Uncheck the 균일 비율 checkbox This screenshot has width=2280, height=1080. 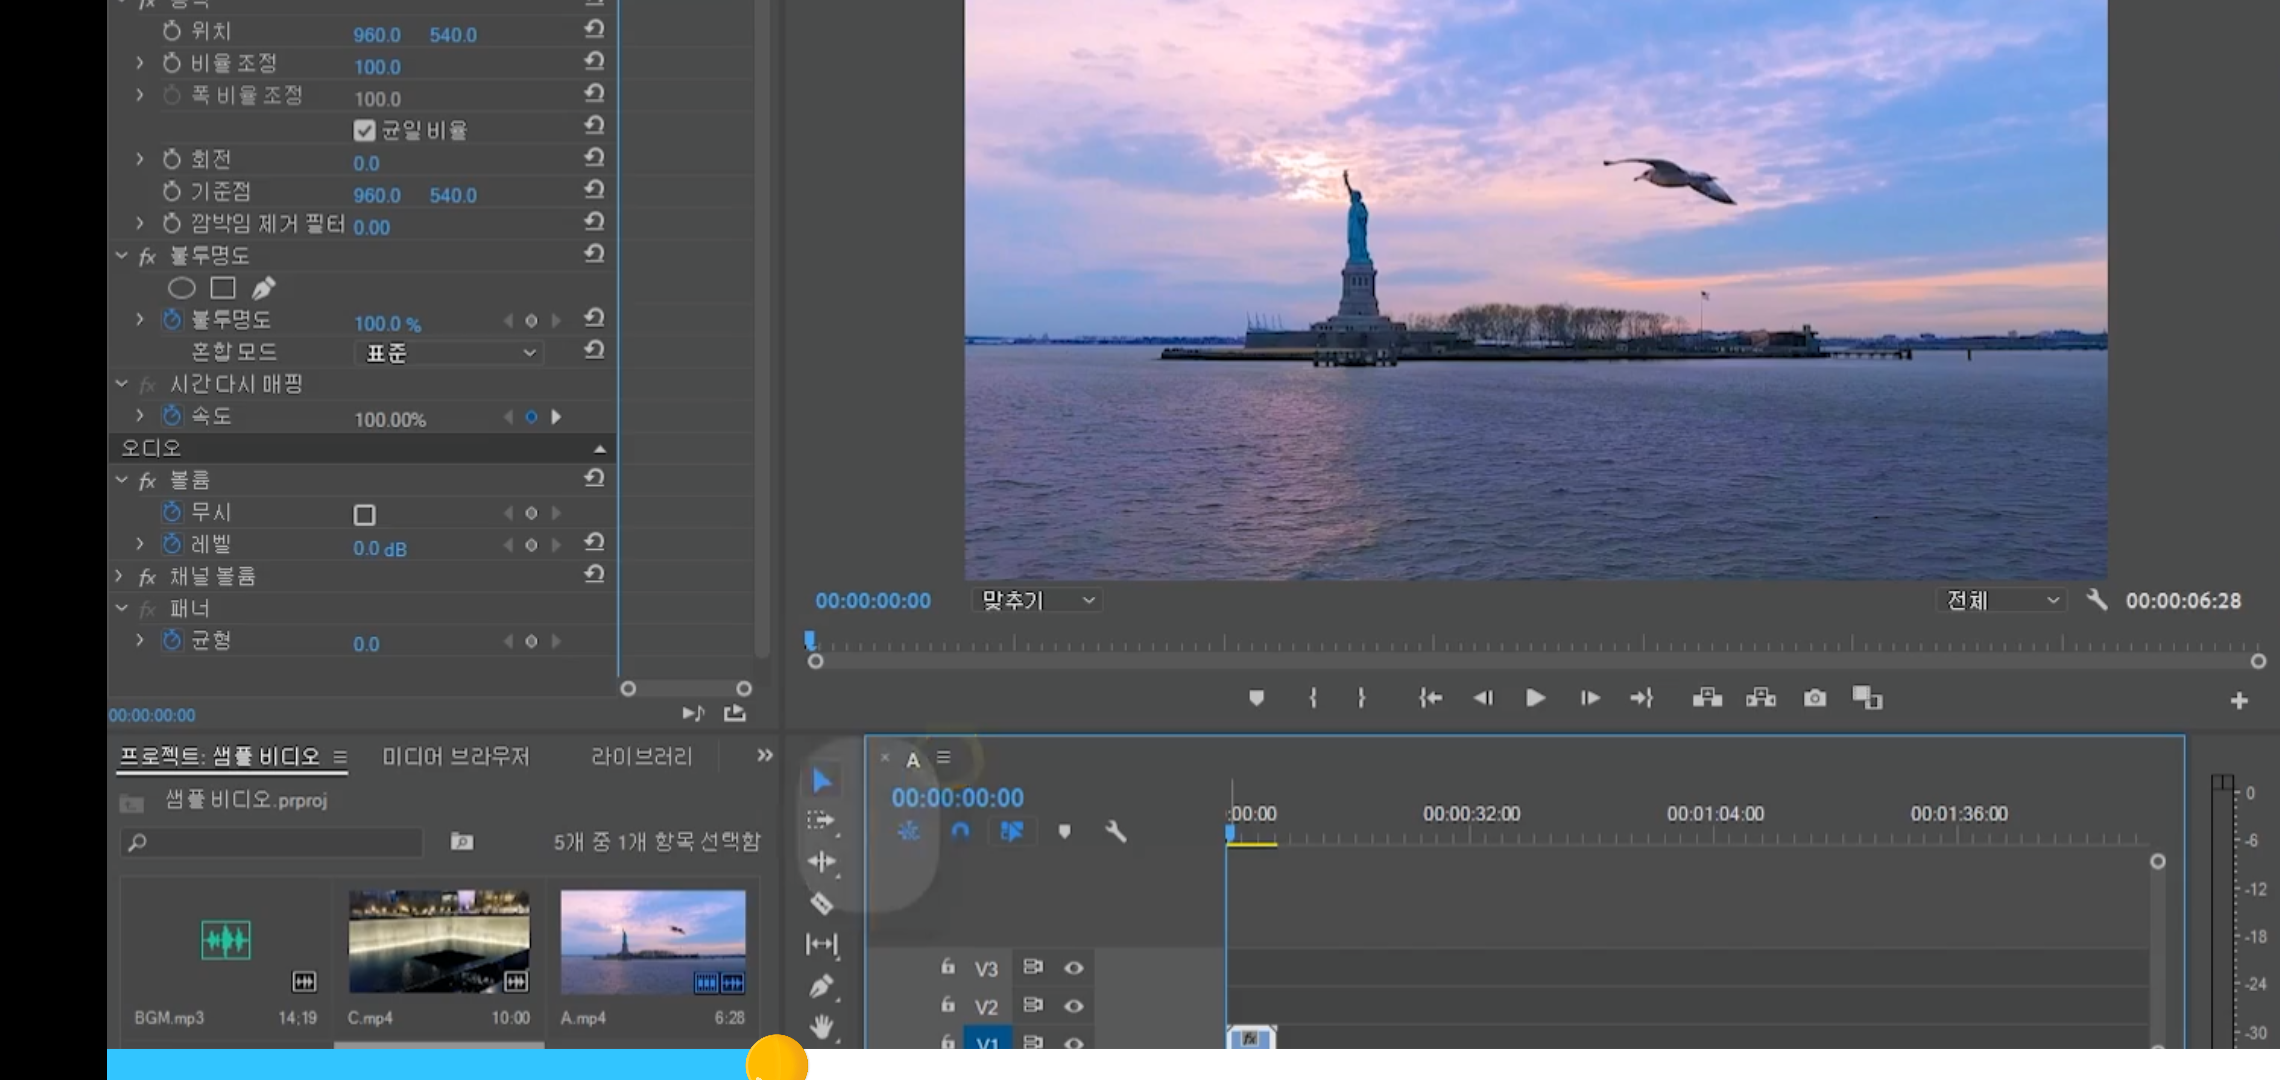click(x=364, y=131)
